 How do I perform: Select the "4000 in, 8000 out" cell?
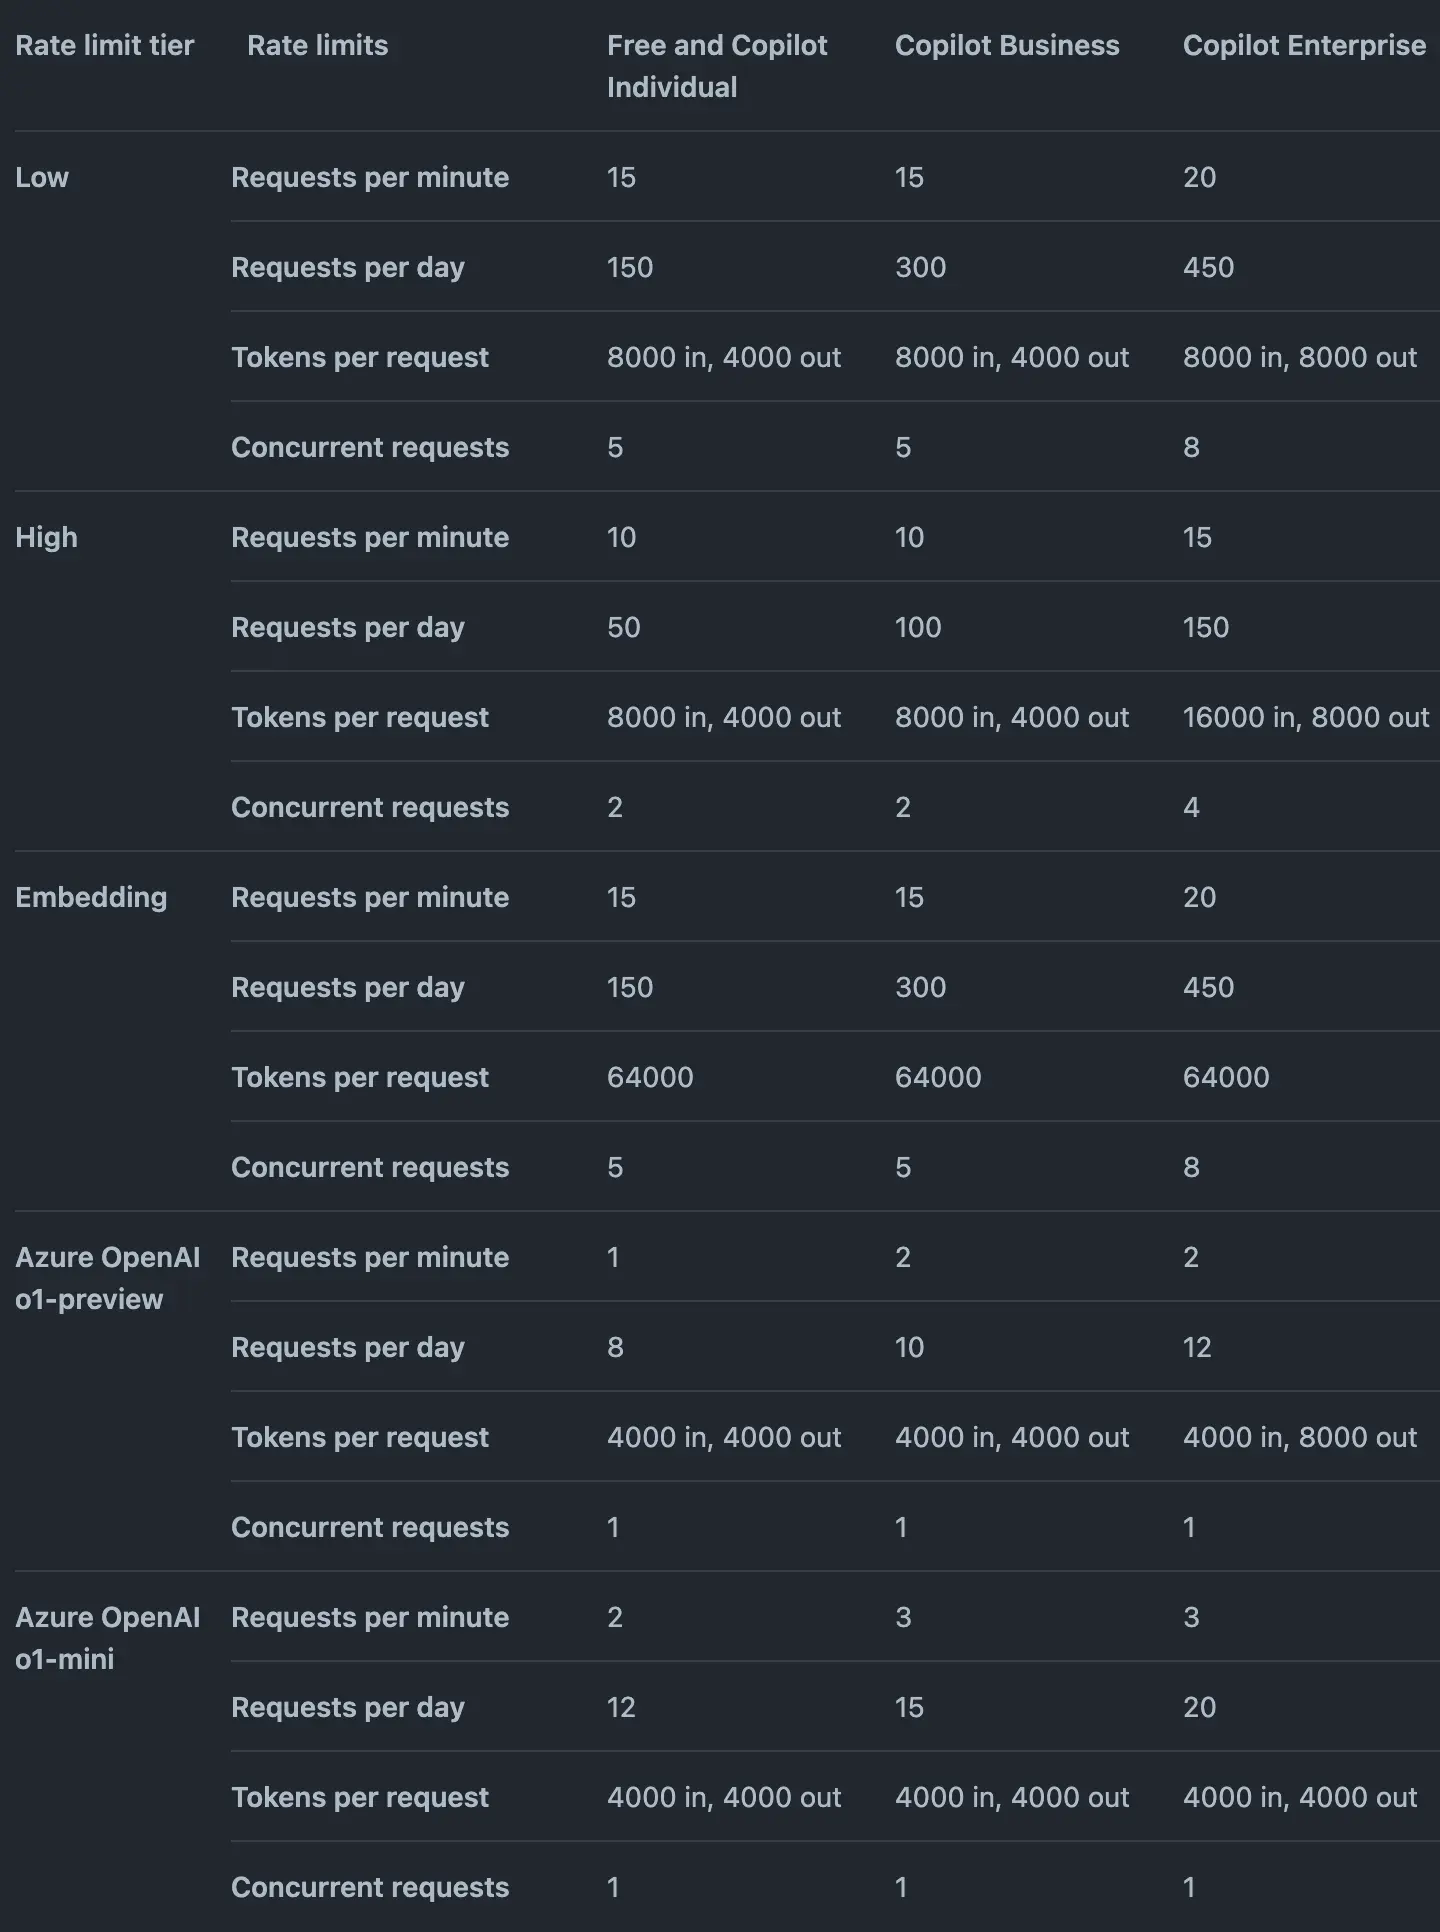coord(1299,1438)
